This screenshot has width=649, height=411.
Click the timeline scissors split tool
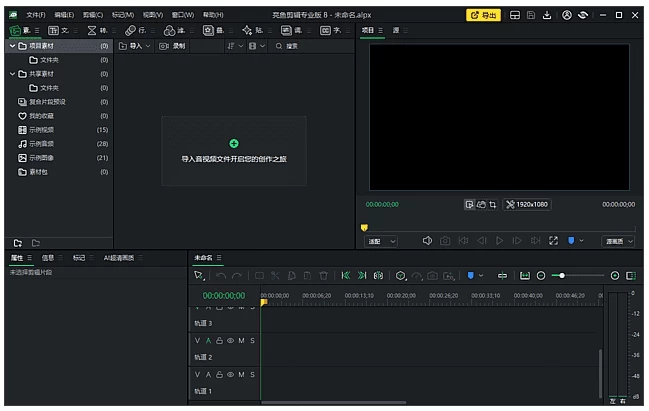(275, 276)
